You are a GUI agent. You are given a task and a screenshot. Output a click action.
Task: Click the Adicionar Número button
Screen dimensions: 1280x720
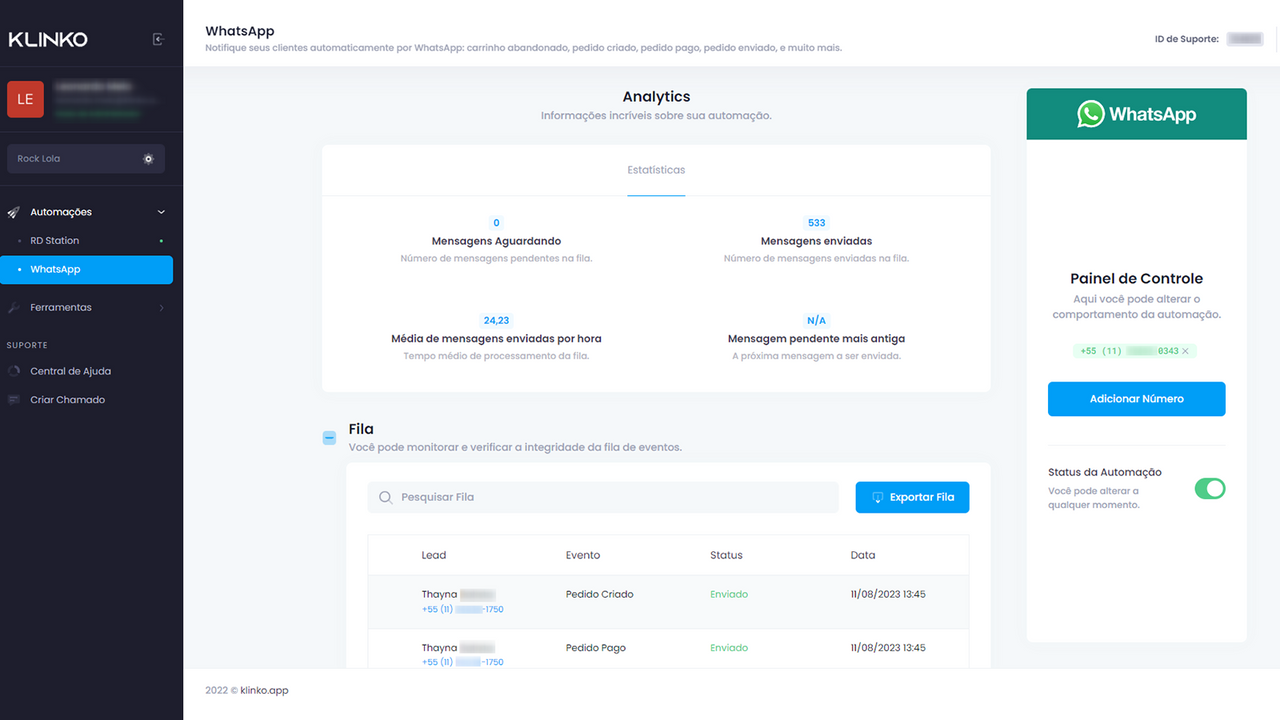1136,399
